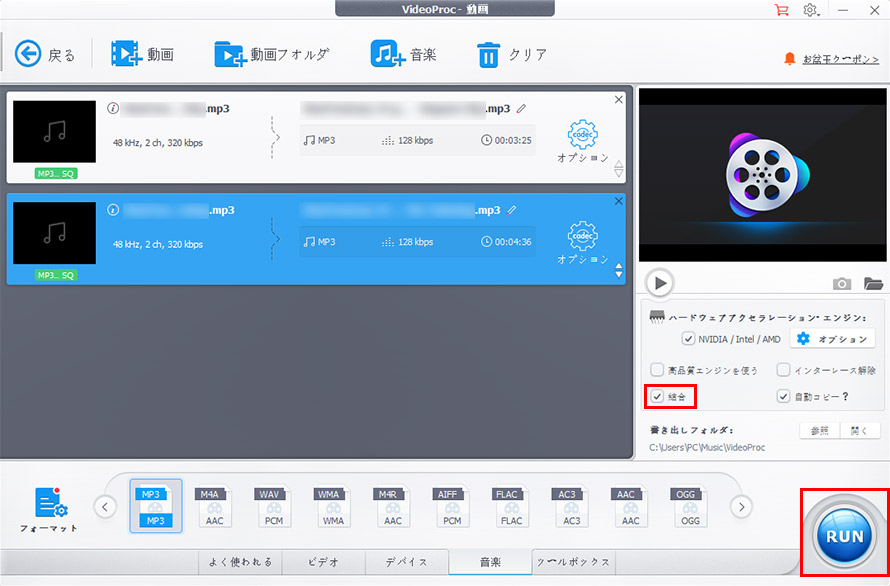Click the VideoProc preview video area

tap(762, 175)
